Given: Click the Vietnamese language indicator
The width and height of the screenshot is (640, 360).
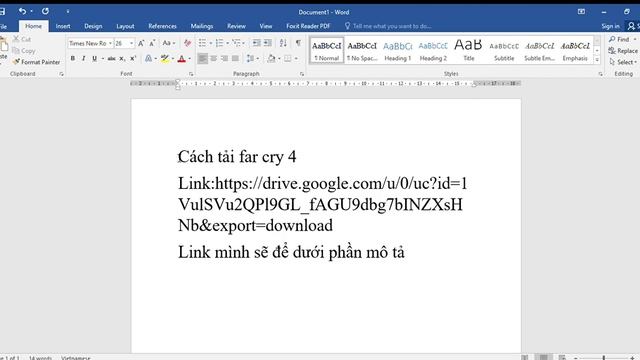Looking at the screenshot, I should coord(76,358).
